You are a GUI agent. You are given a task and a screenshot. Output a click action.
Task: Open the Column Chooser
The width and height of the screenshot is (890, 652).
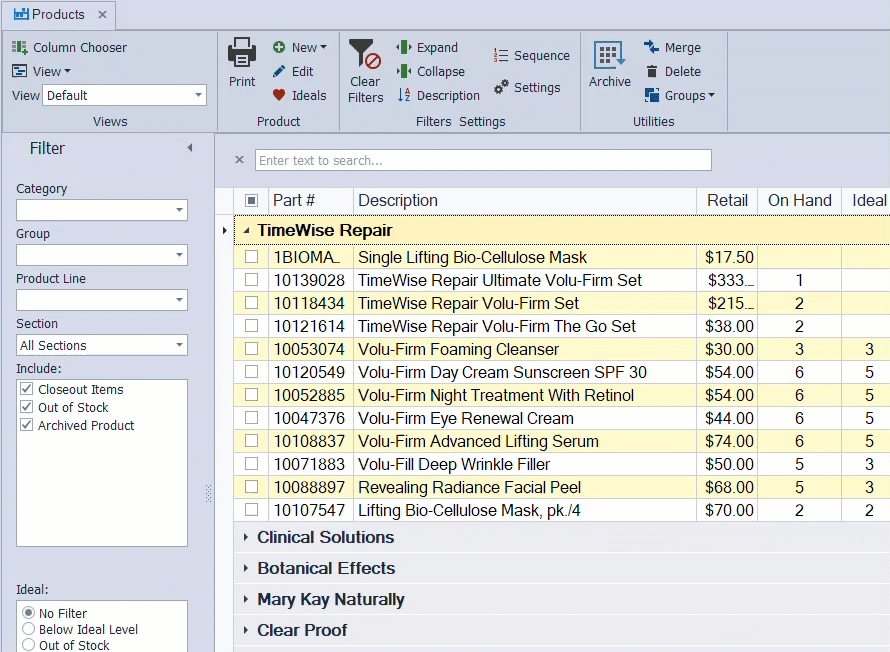[69, 48]
